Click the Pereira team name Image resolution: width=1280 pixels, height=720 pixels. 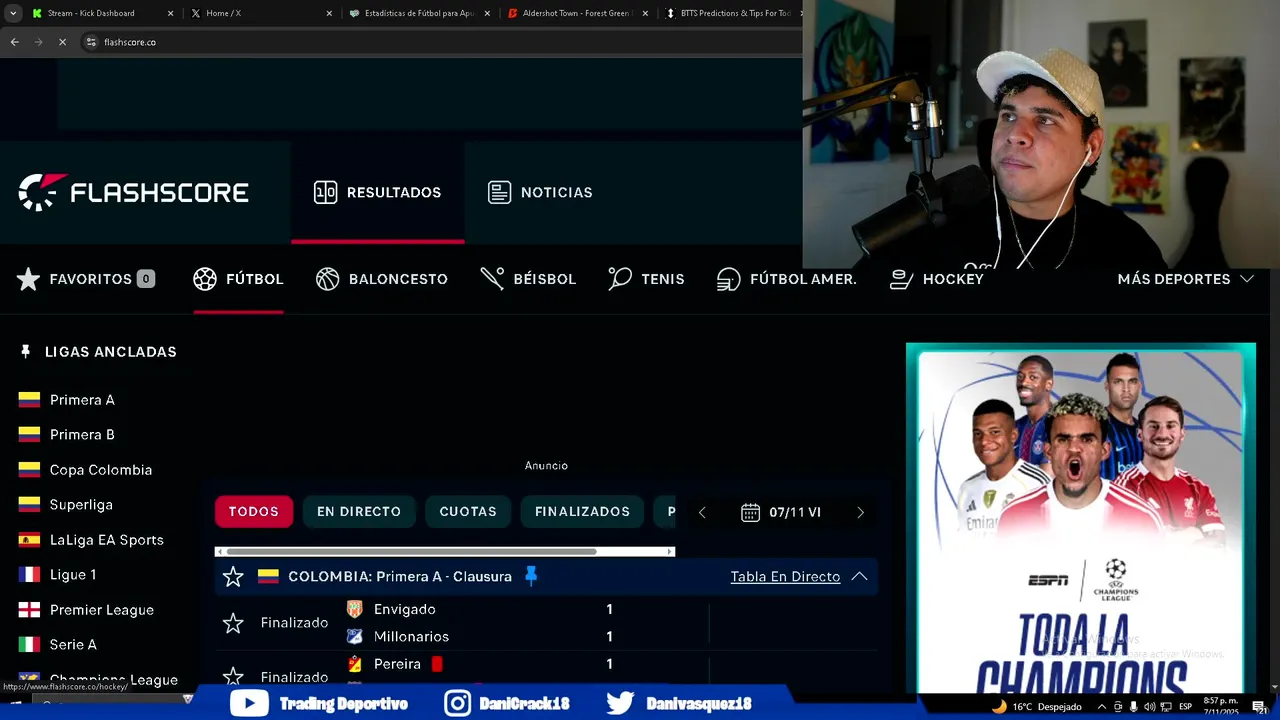[x=397, y=664]
